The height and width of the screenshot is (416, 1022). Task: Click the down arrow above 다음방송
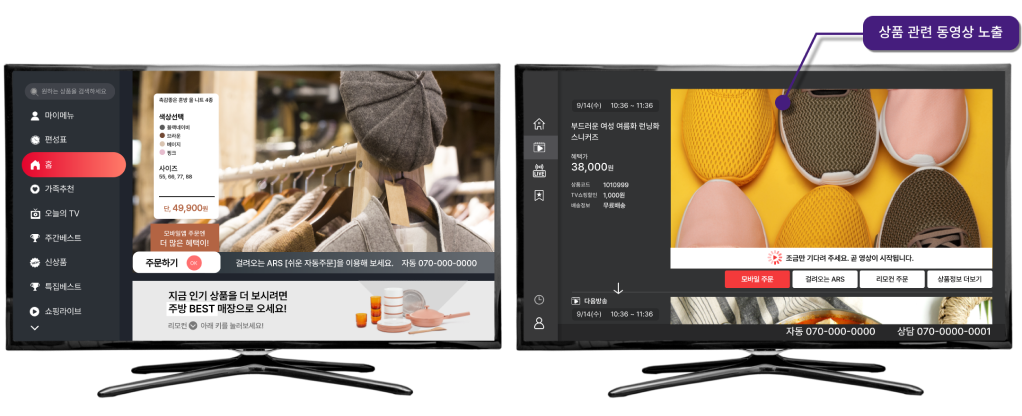coord(619,289)
